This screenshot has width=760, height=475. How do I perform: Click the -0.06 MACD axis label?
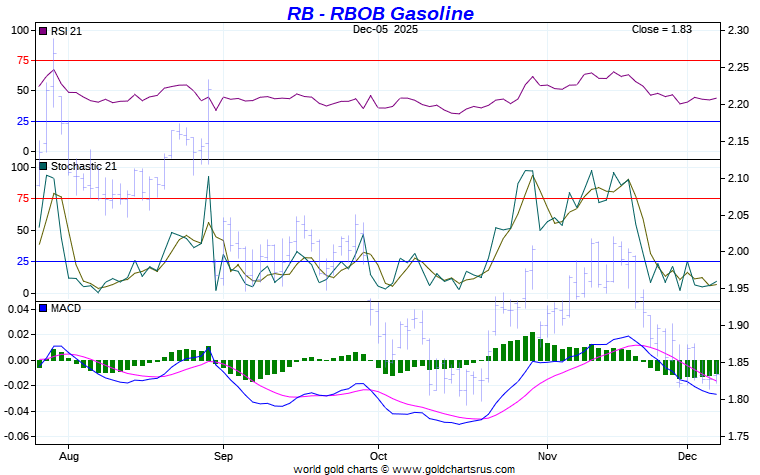[18, 437]
